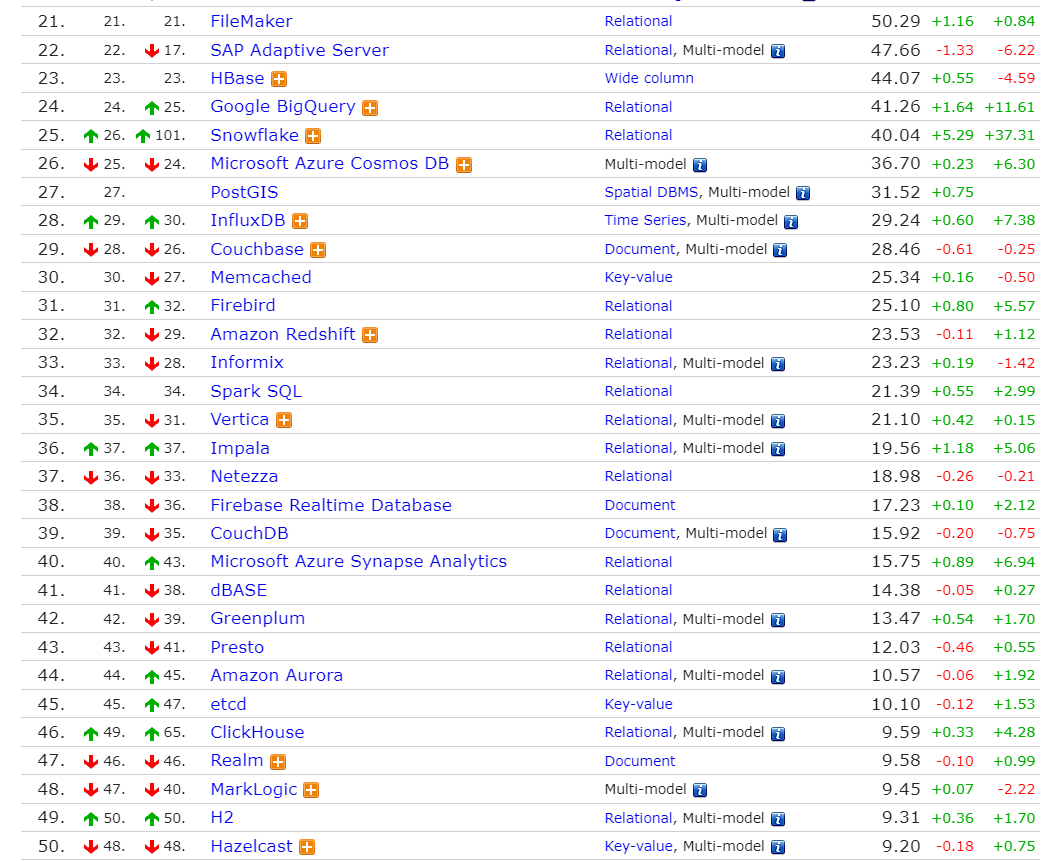Click Key-value link in the Hazelcast row
Screen dimensions: 1052x861
coord(638,847)
